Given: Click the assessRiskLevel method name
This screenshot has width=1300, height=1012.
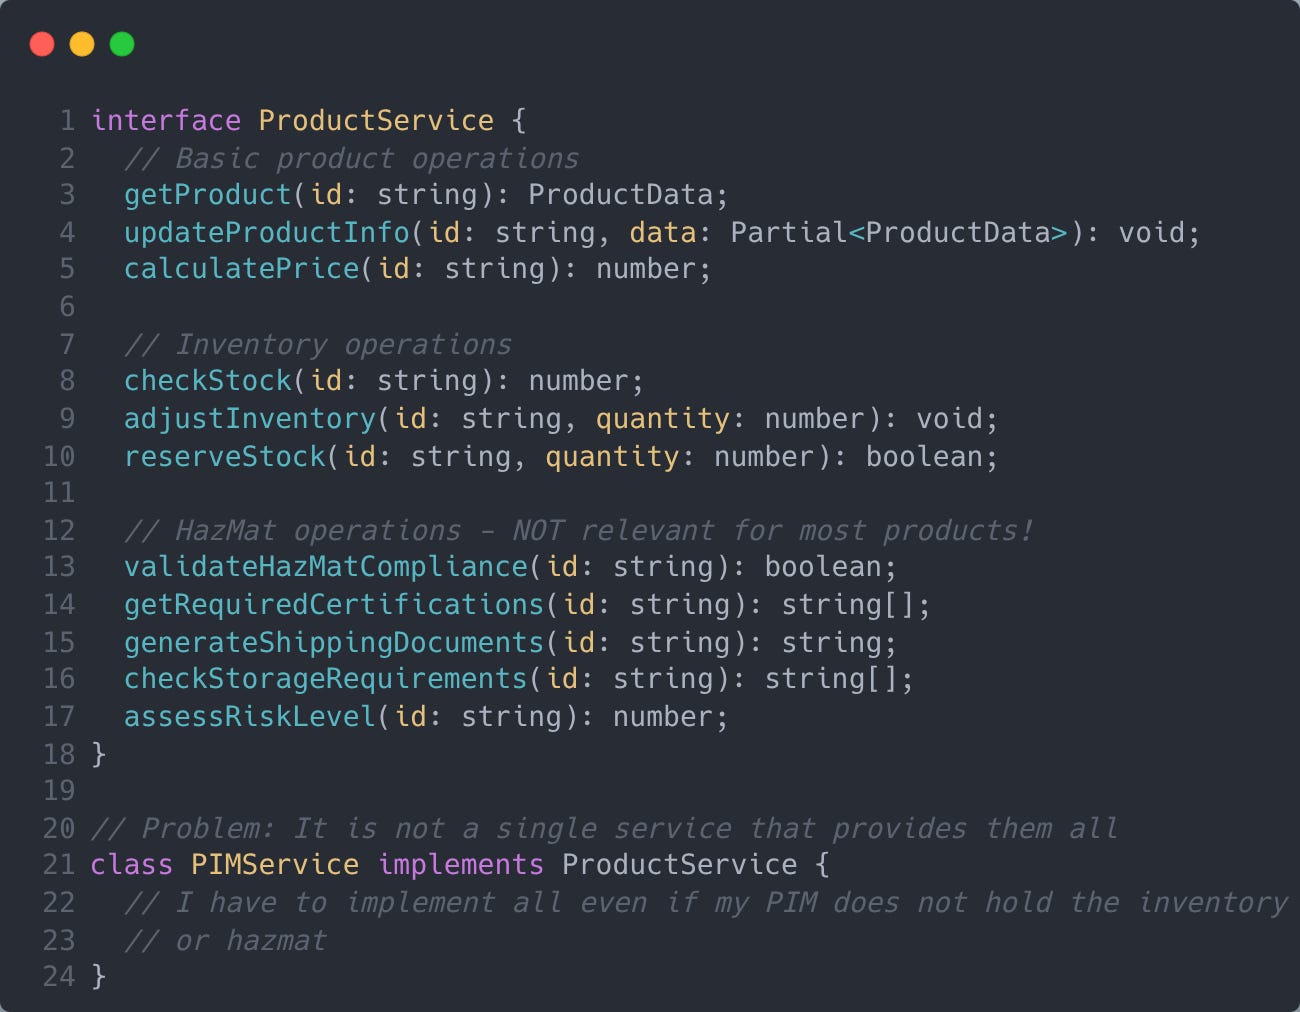Looking at the screenshot, I should click(x=249, y=717).
